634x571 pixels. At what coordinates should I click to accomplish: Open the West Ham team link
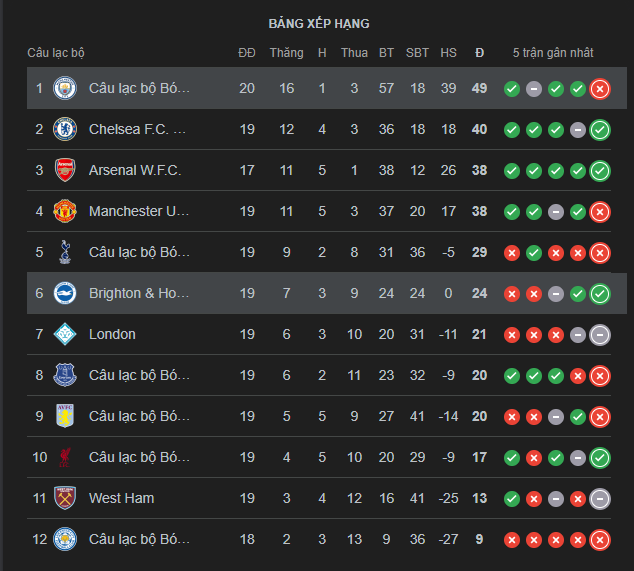pos(121,498)
